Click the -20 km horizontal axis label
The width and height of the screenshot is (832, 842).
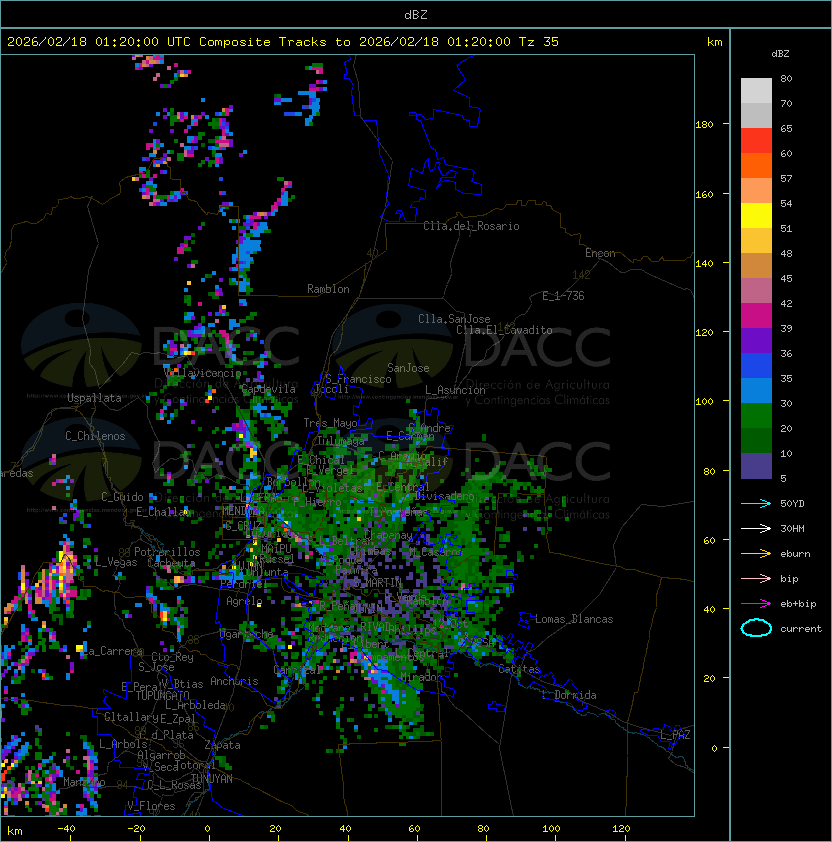point(136,829)
